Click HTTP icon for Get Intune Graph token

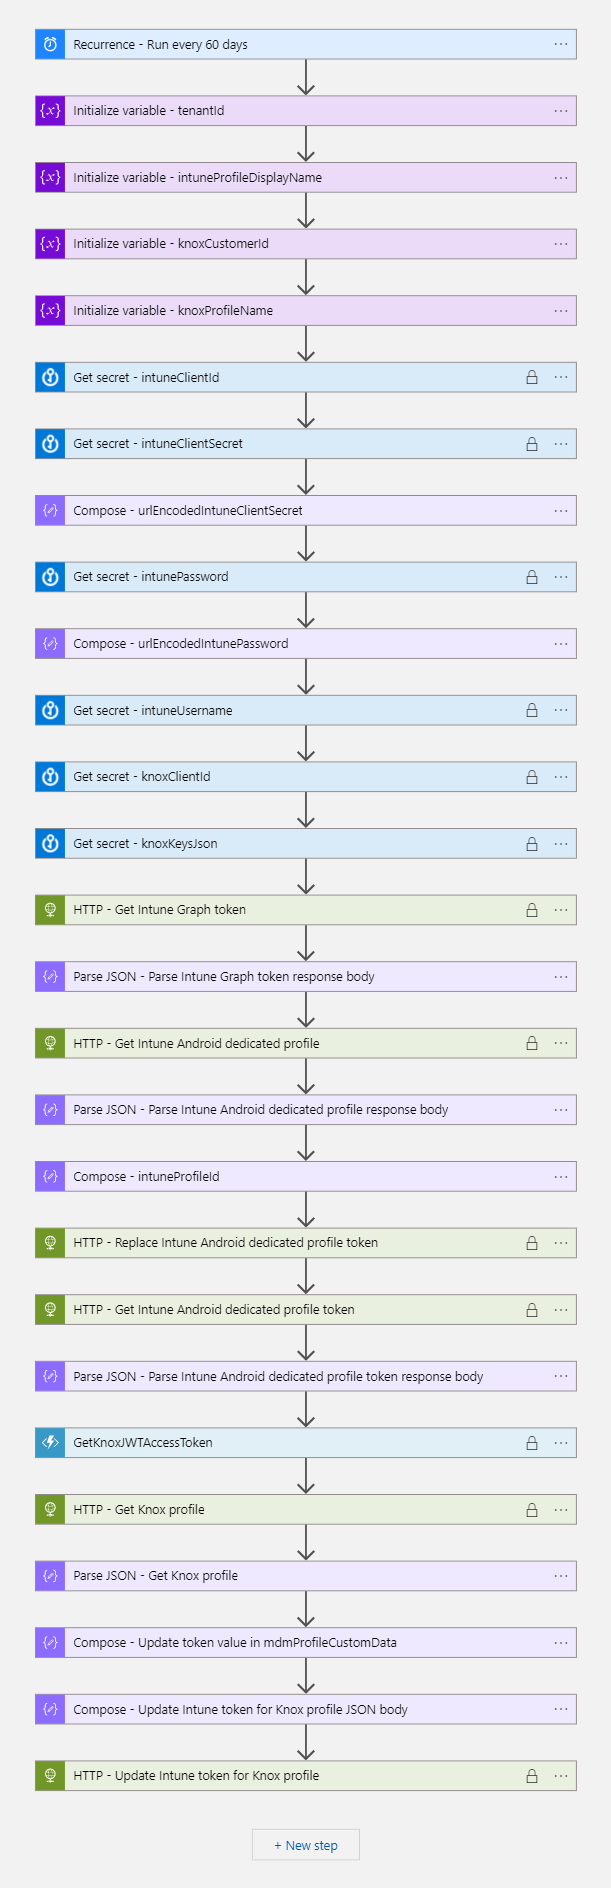[x=50, y=910]
